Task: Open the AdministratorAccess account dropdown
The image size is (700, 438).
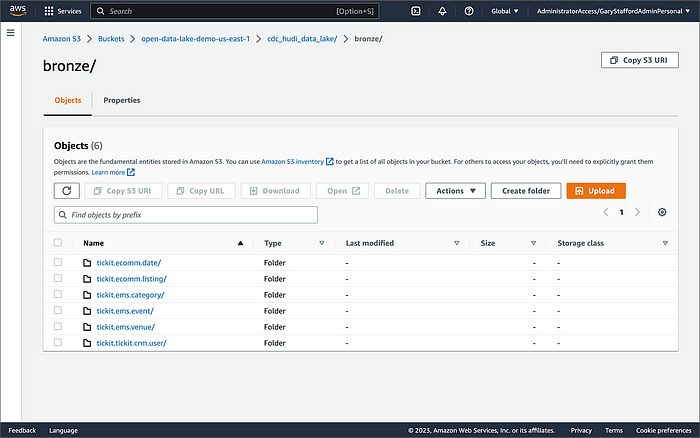Action: click(613, 11)
